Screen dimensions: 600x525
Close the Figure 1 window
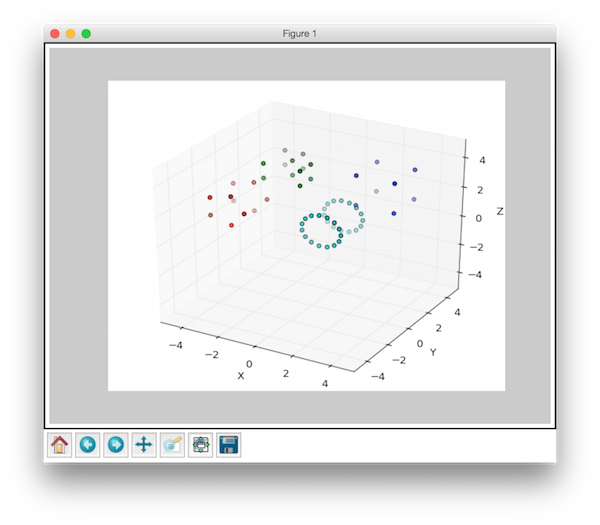click(x=54, y=33)
